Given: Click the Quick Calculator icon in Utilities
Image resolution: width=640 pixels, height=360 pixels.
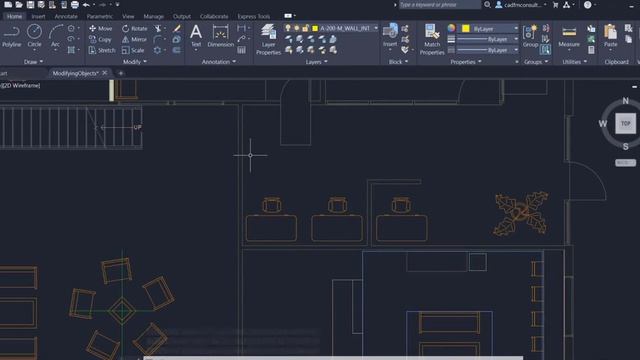Looking at the screenshot, I should pos(591,50).
